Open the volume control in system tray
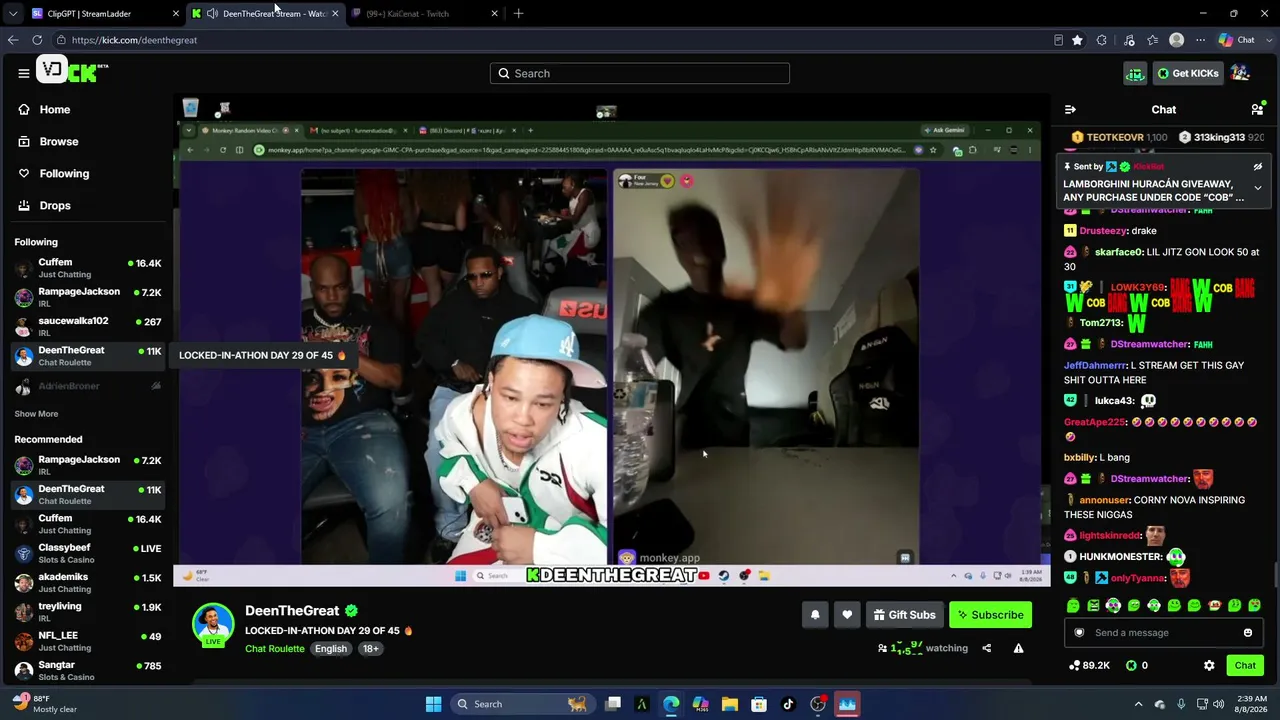Viewport: 1280px width, 720px height. coord(1218,704)
